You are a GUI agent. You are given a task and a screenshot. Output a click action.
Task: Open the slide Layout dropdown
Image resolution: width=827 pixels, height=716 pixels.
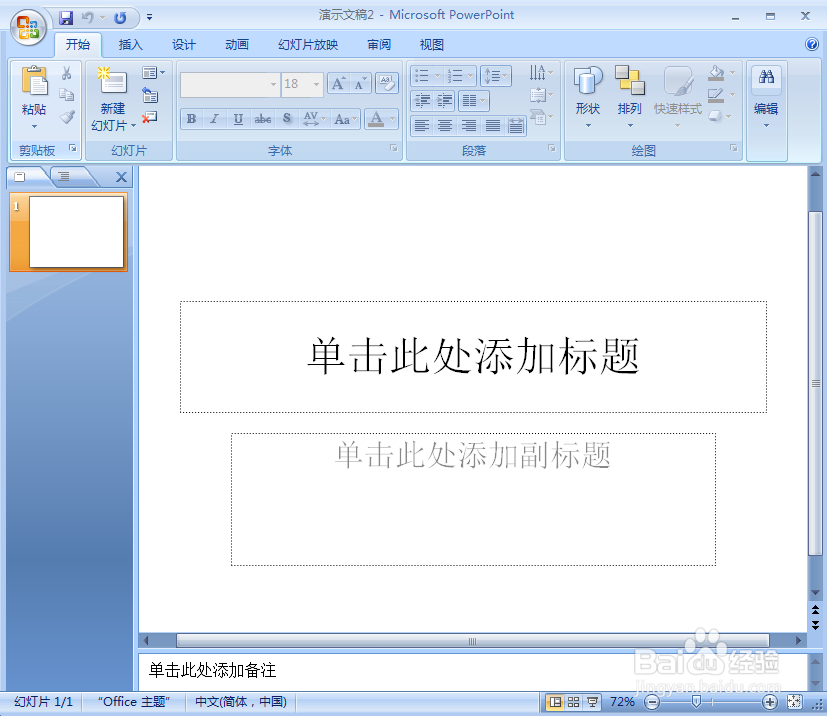153,73
